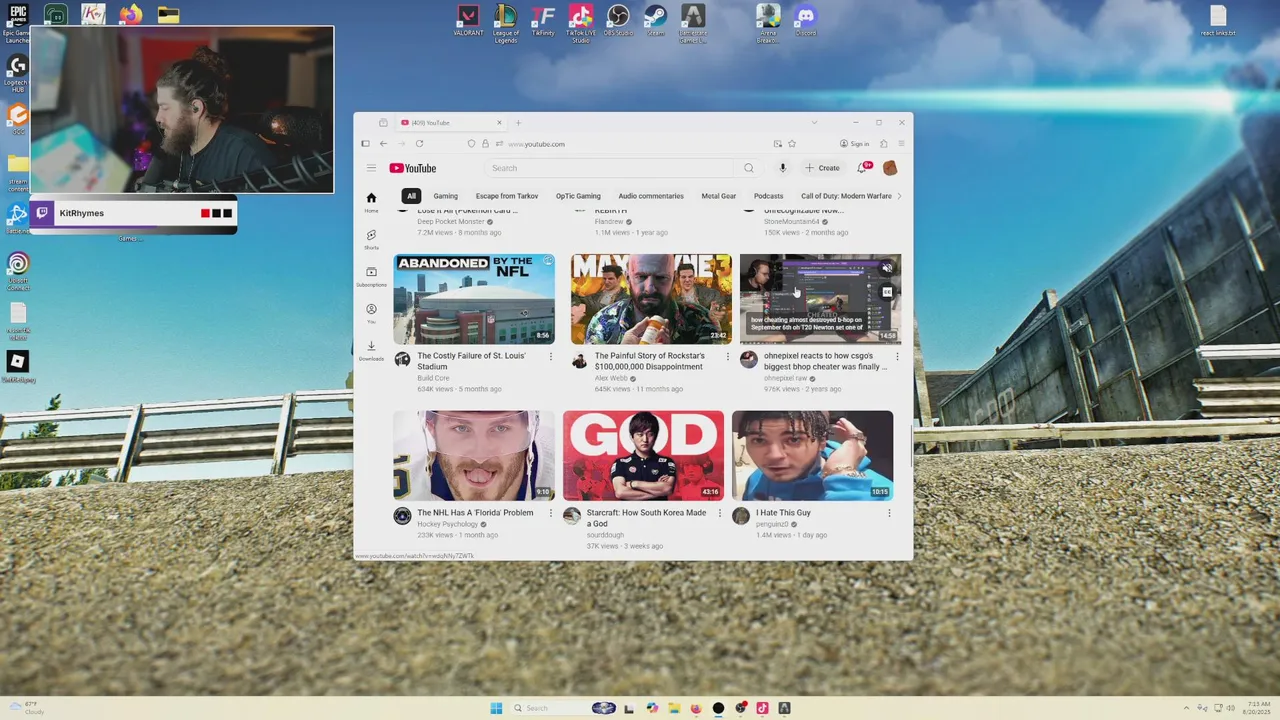Screen dimensions: 1280x720
Task: Select the Gaming category chip
Action: [x=446, y=196]
